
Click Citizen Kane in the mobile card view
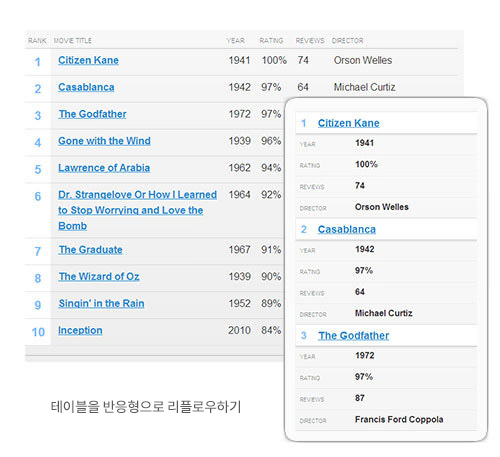point(348,123)
